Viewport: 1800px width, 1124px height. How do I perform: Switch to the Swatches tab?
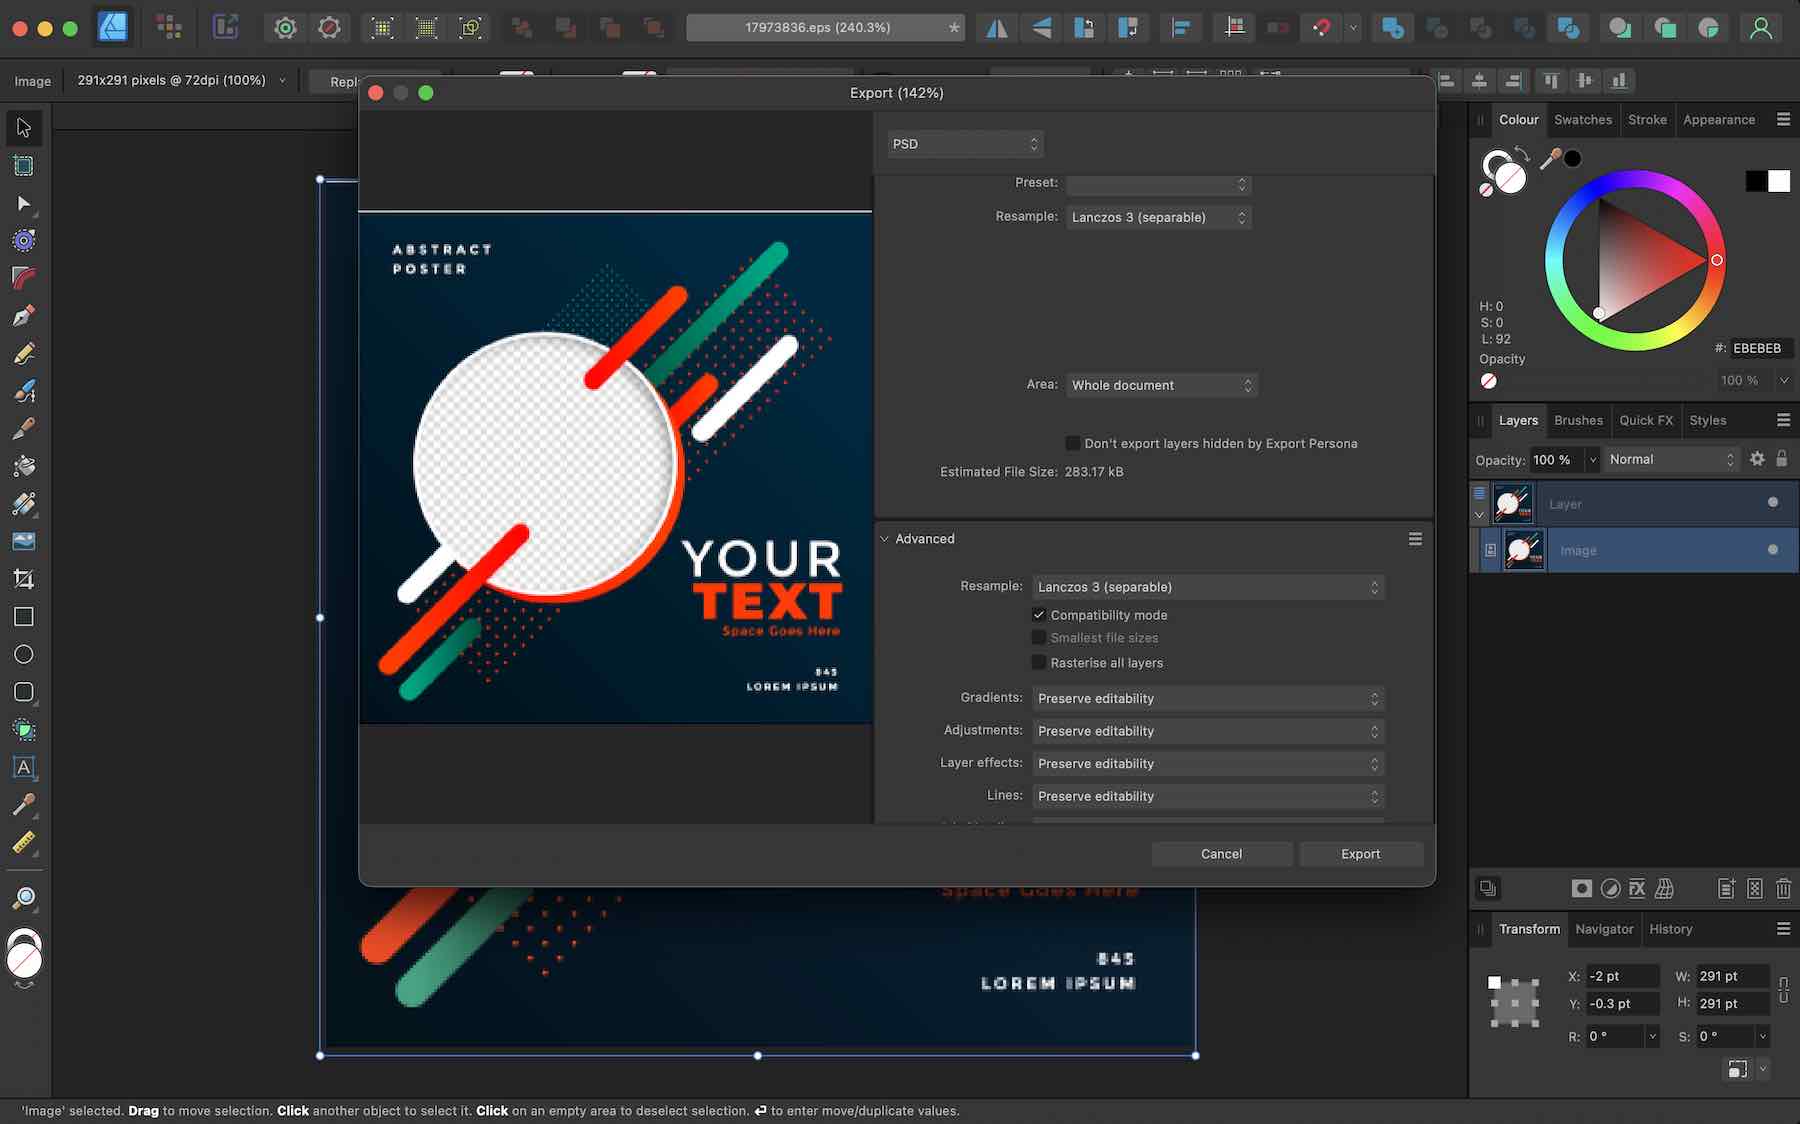(1583, 119)
